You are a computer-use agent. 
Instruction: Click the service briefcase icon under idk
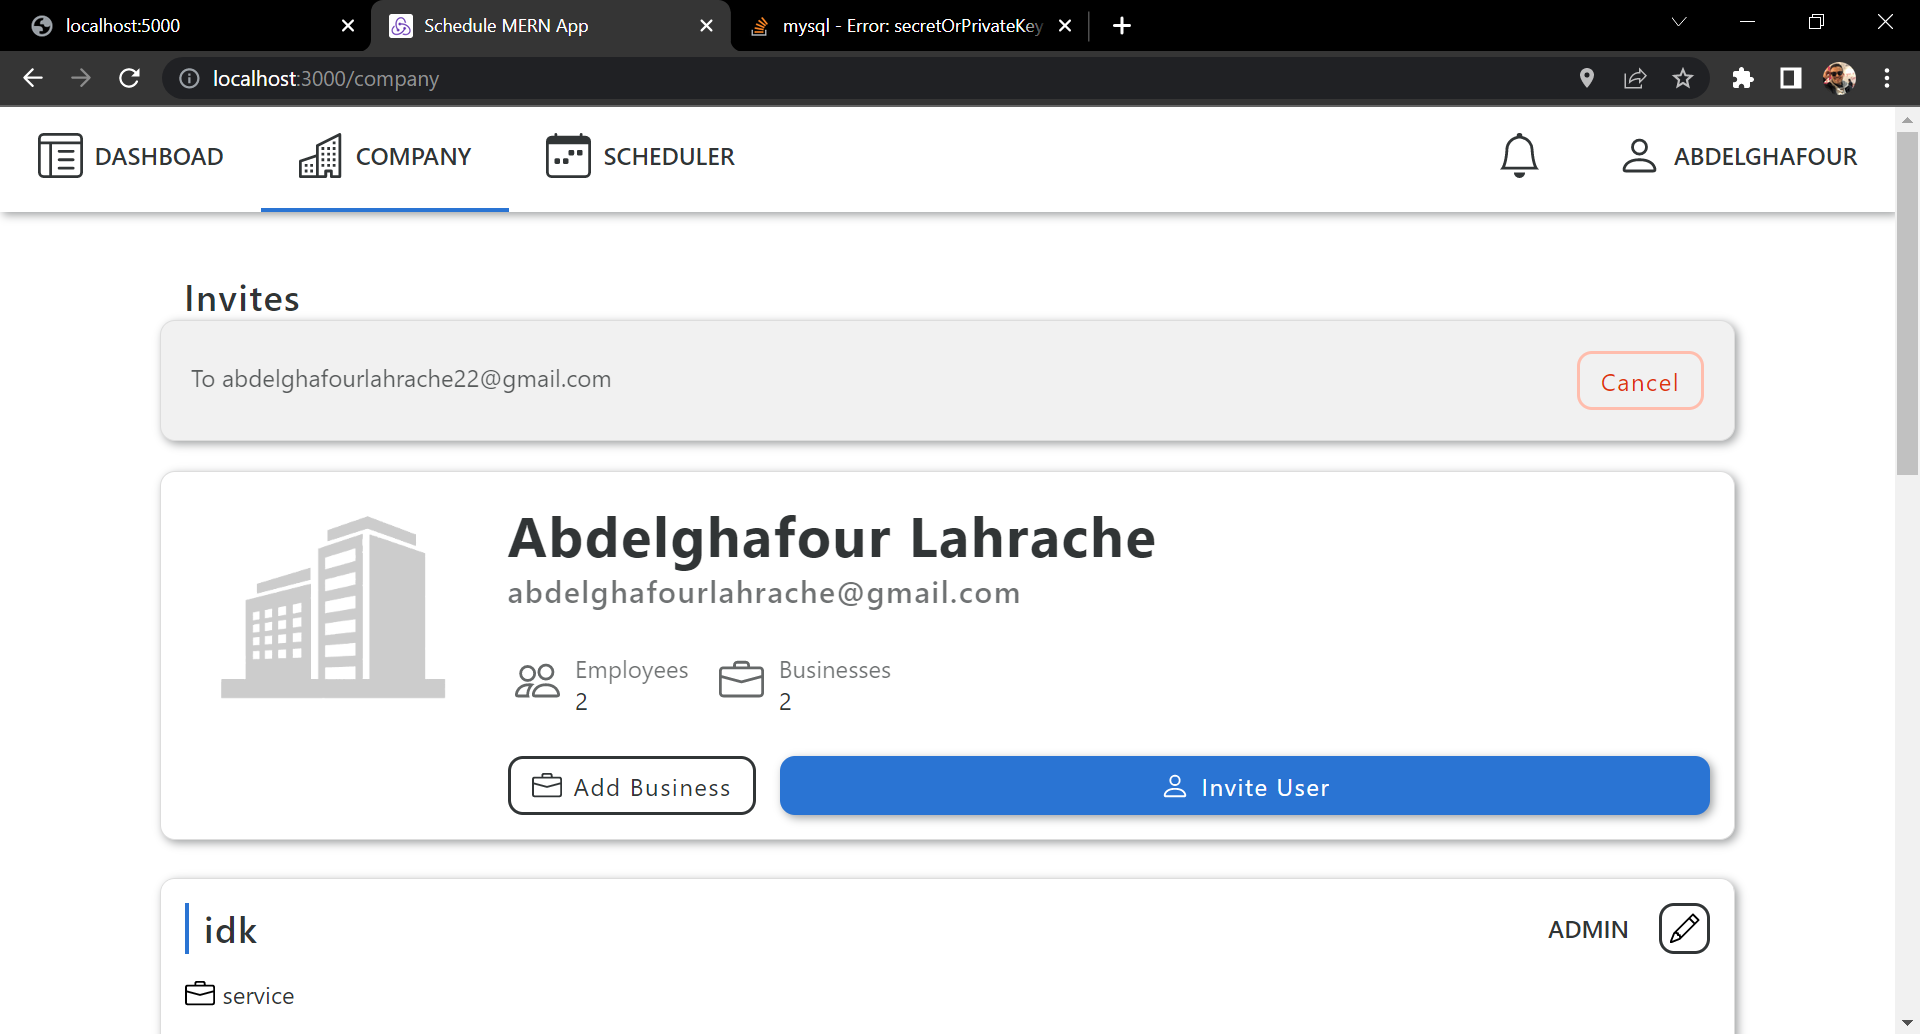200,994
